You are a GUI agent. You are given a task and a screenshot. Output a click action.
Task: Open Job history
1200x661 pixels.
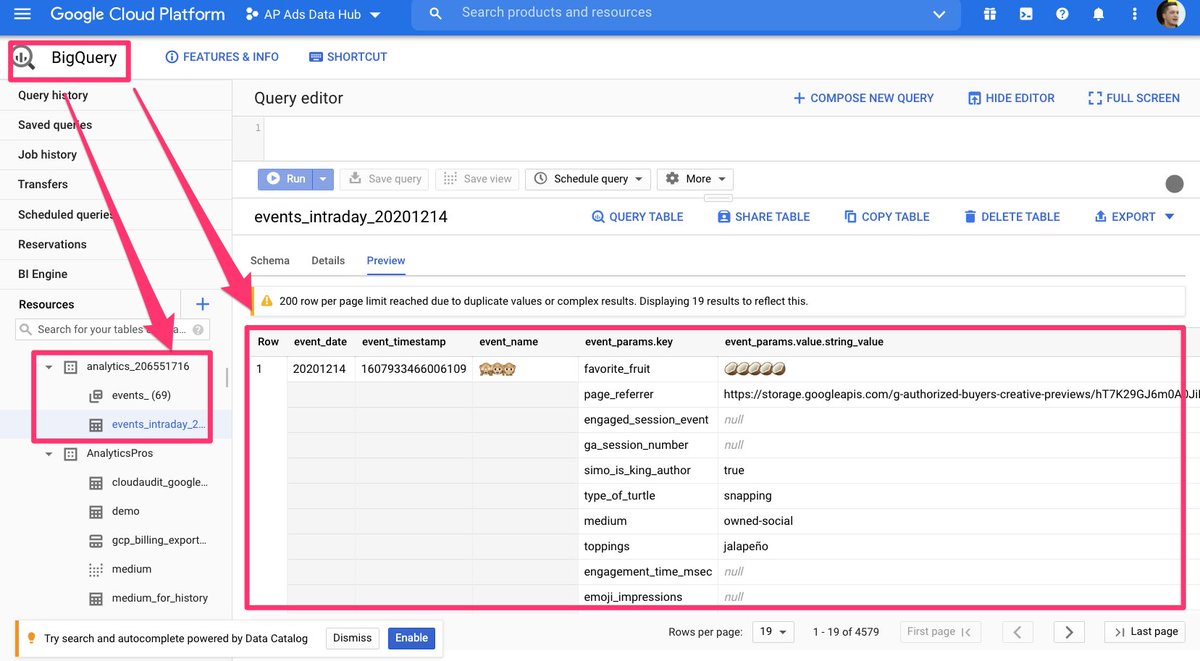click(47, 155)
